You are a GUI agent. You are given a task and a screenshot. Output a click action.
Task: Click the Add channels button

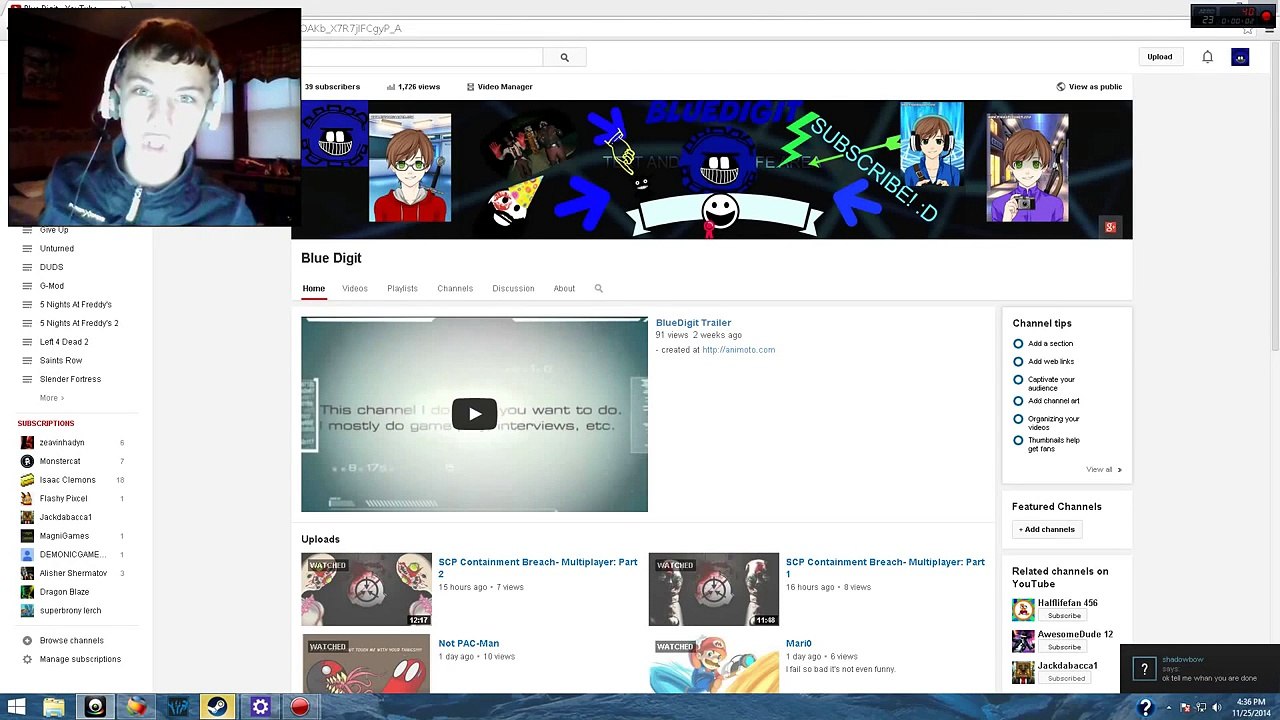pos(1047,530)
